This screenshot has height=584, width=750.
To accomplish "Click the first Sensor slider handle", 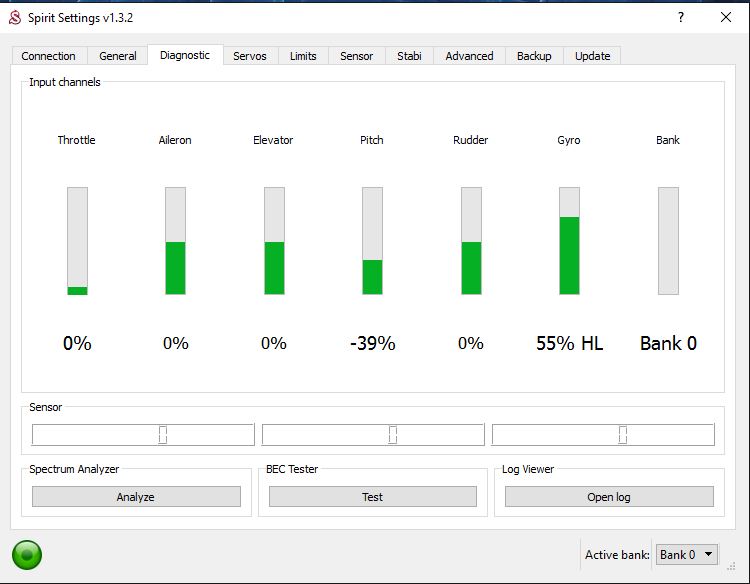I will click(x=163, y=435).
